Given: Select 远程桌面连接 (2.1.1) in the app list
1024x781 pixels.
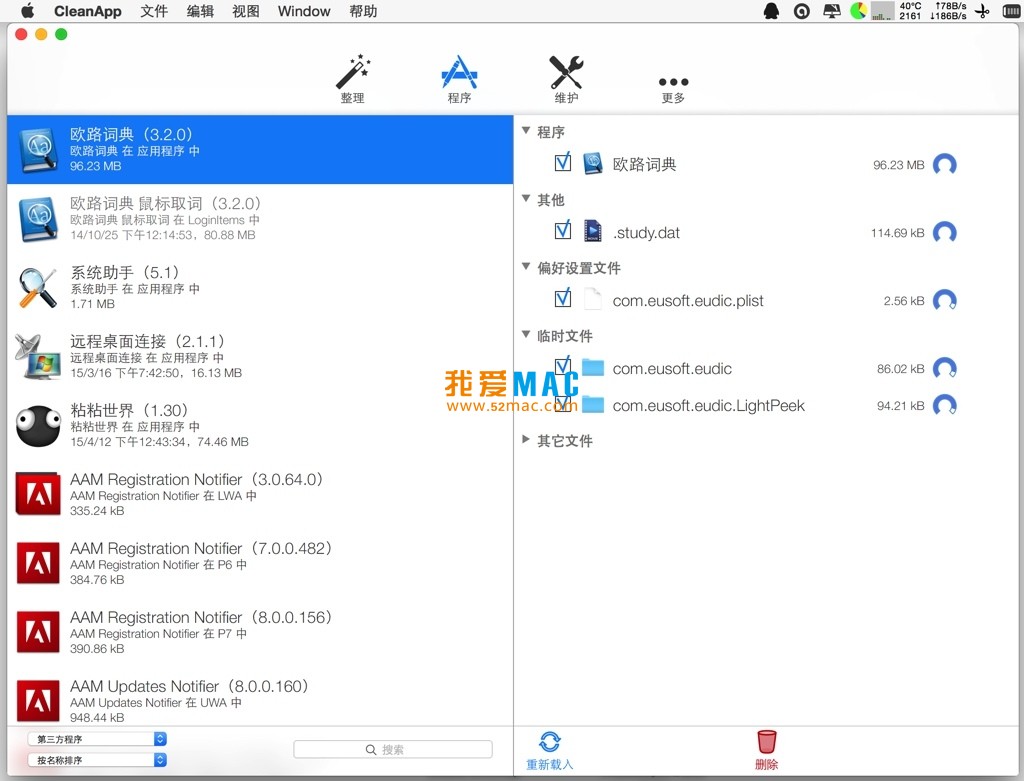Looking at the screenshot, I should pos(260,357).
